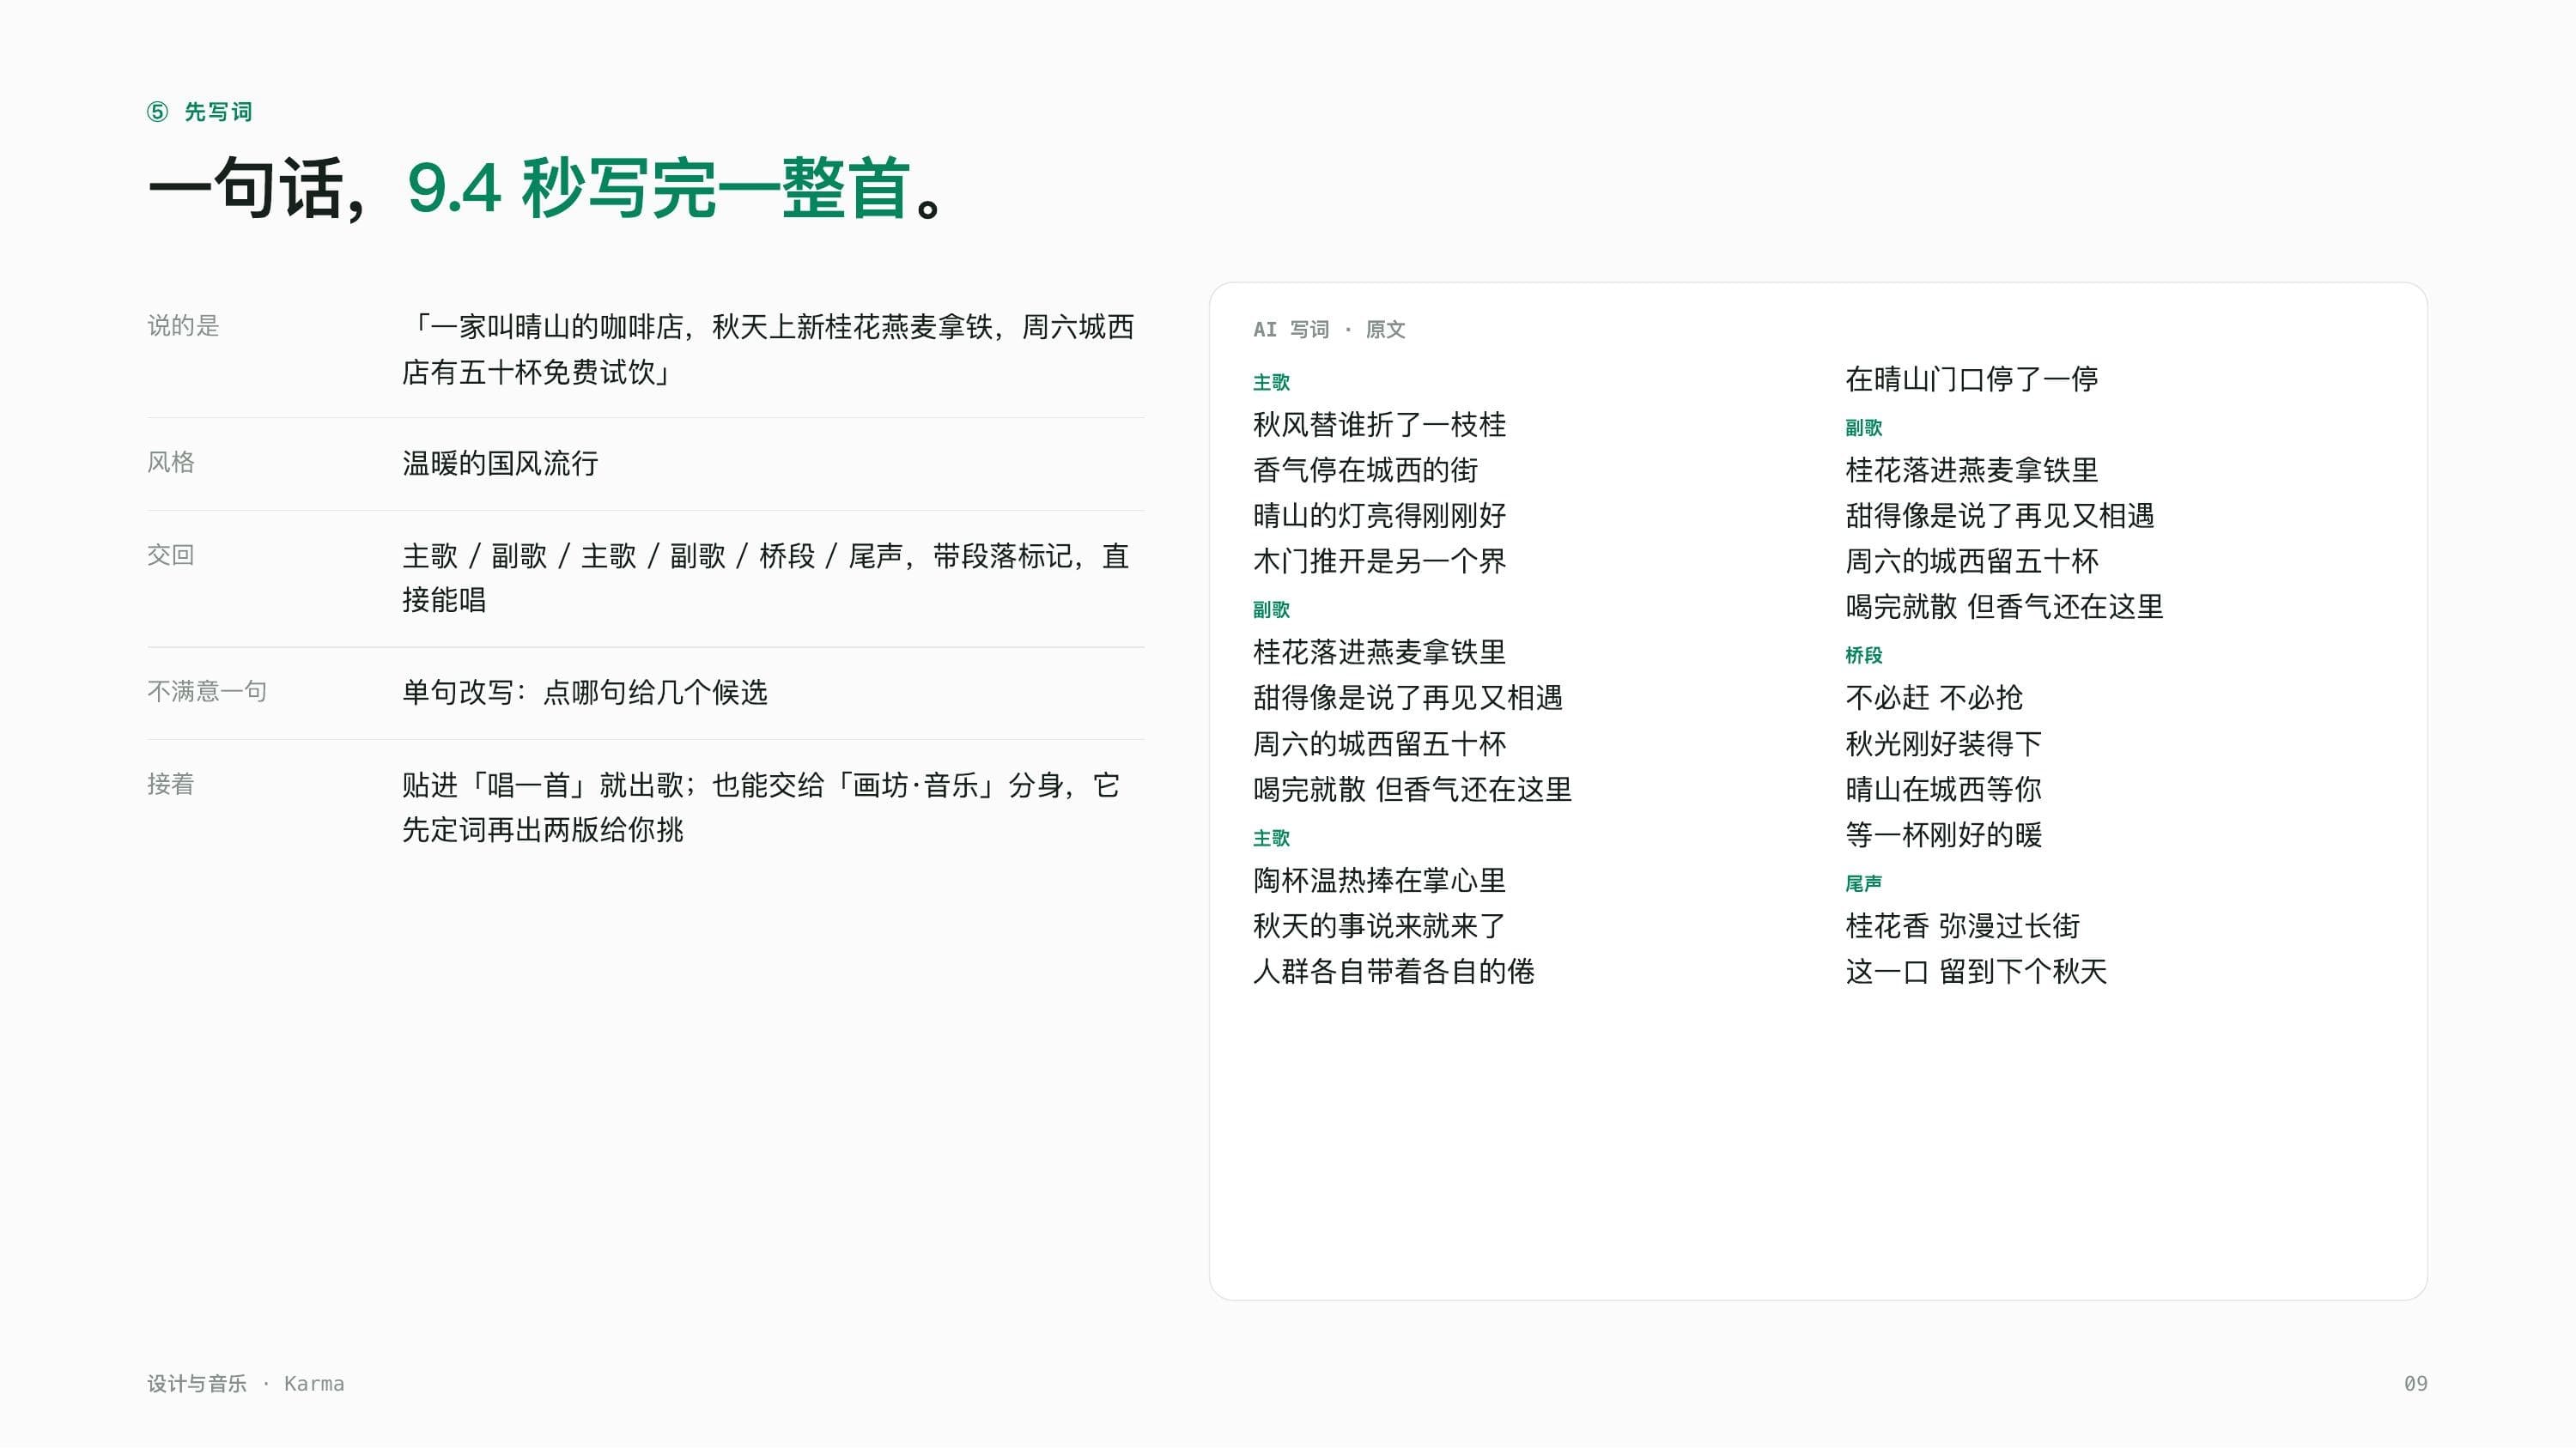Select the lyric '香气停在城西的街'
The width and height of the screenshot is (2576, 1449).
[1365, 470]
